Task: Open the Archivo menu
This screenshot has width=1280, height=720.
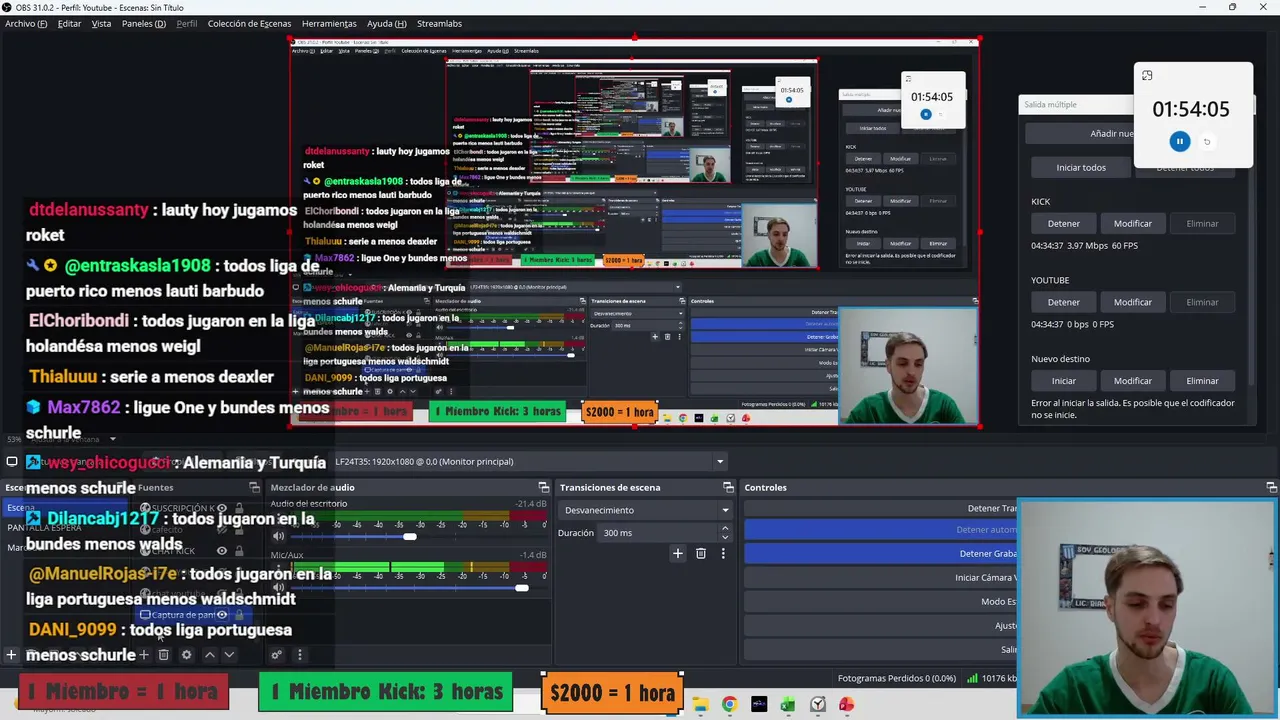Action: 26,24
